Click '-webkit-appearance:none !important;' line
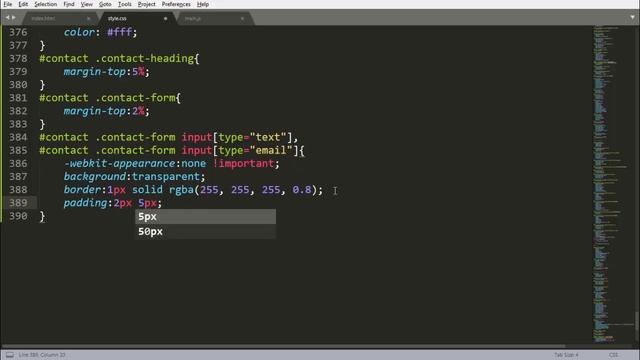Screen dimensions: 640x360 click(171, 164)
